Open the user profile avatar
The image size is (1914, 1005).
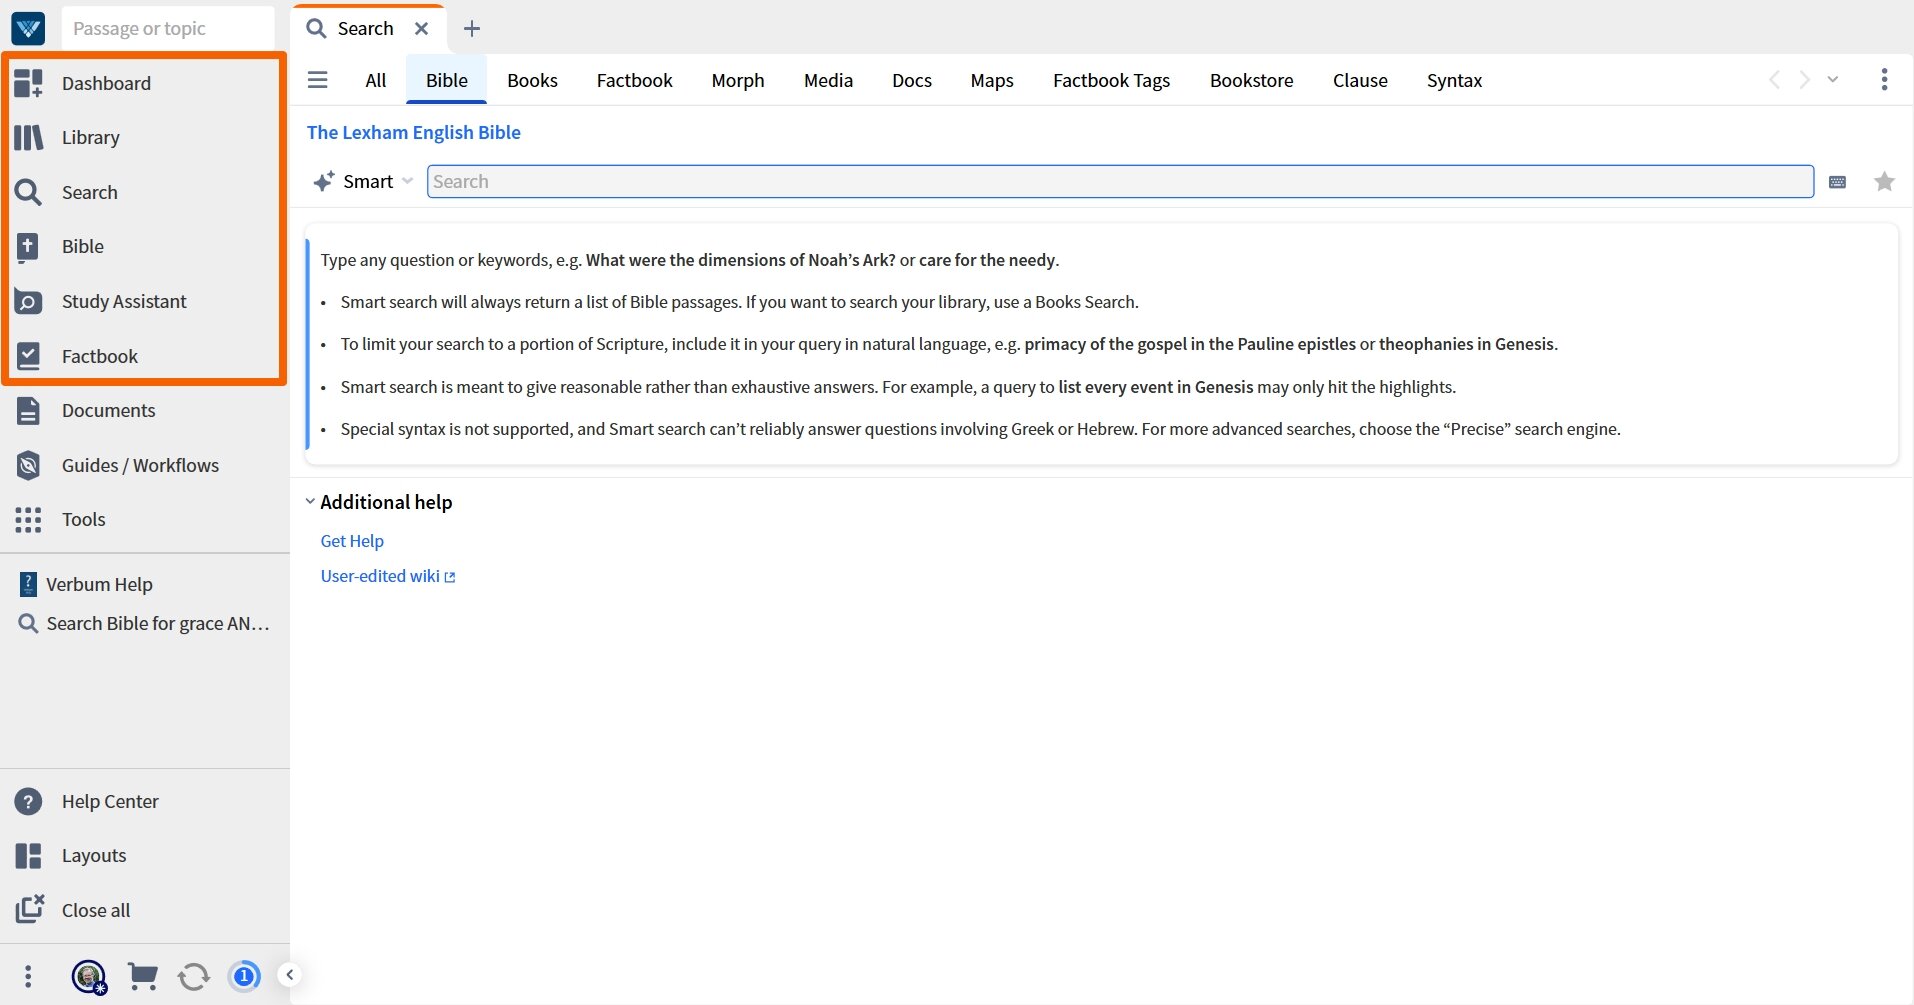click(89, 976)
